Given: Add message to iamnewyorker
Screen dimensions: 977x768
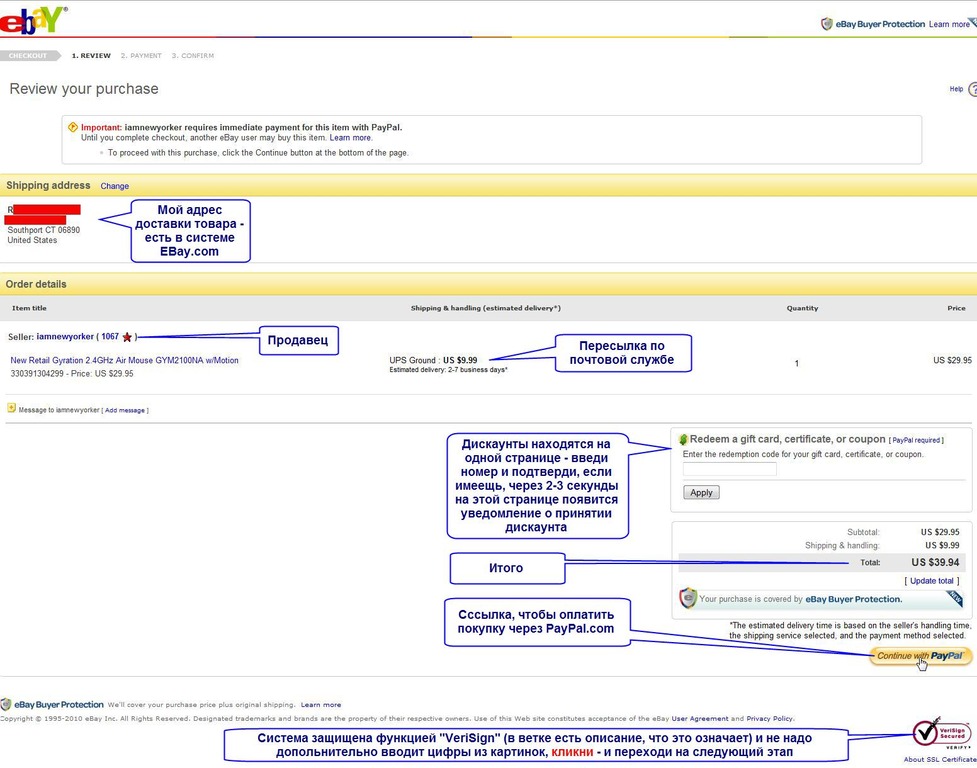Looking at the screenshot, I should (x=125, y=410).
